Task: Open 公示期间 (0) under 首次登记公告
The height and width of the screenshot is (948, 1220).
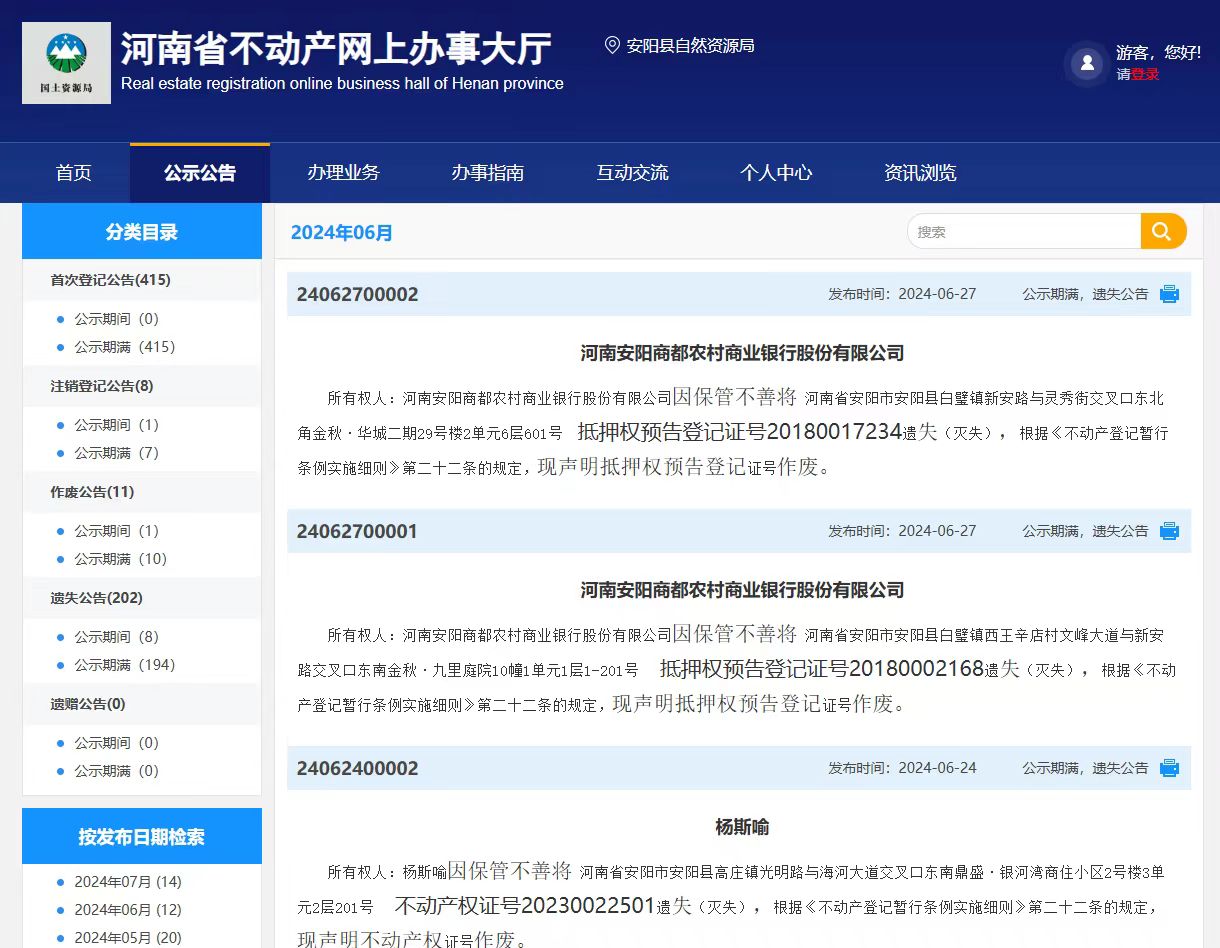Action: (x=116, y=319)
